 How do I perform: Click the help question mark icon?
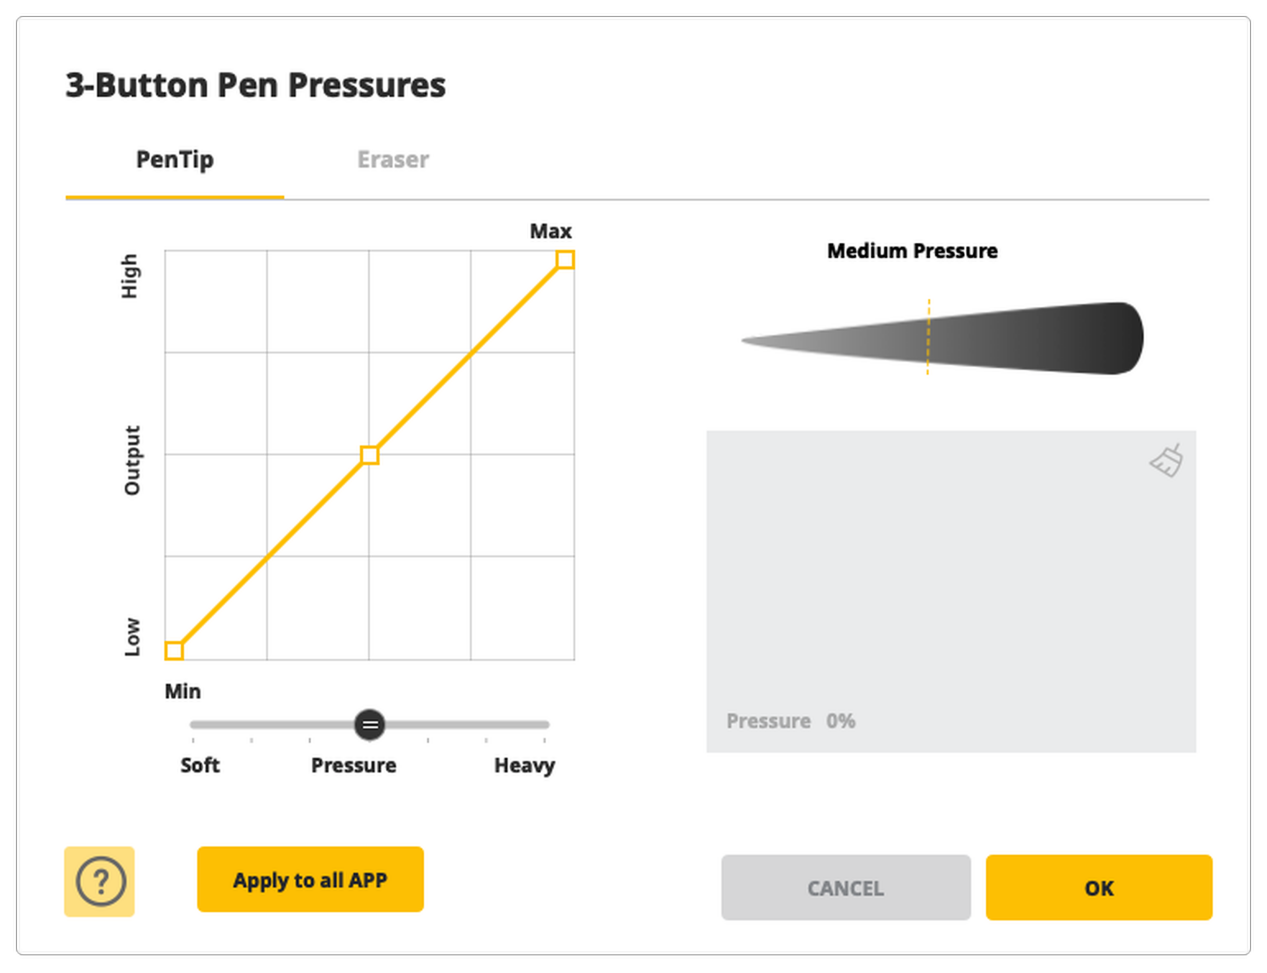tap(100, 882)
